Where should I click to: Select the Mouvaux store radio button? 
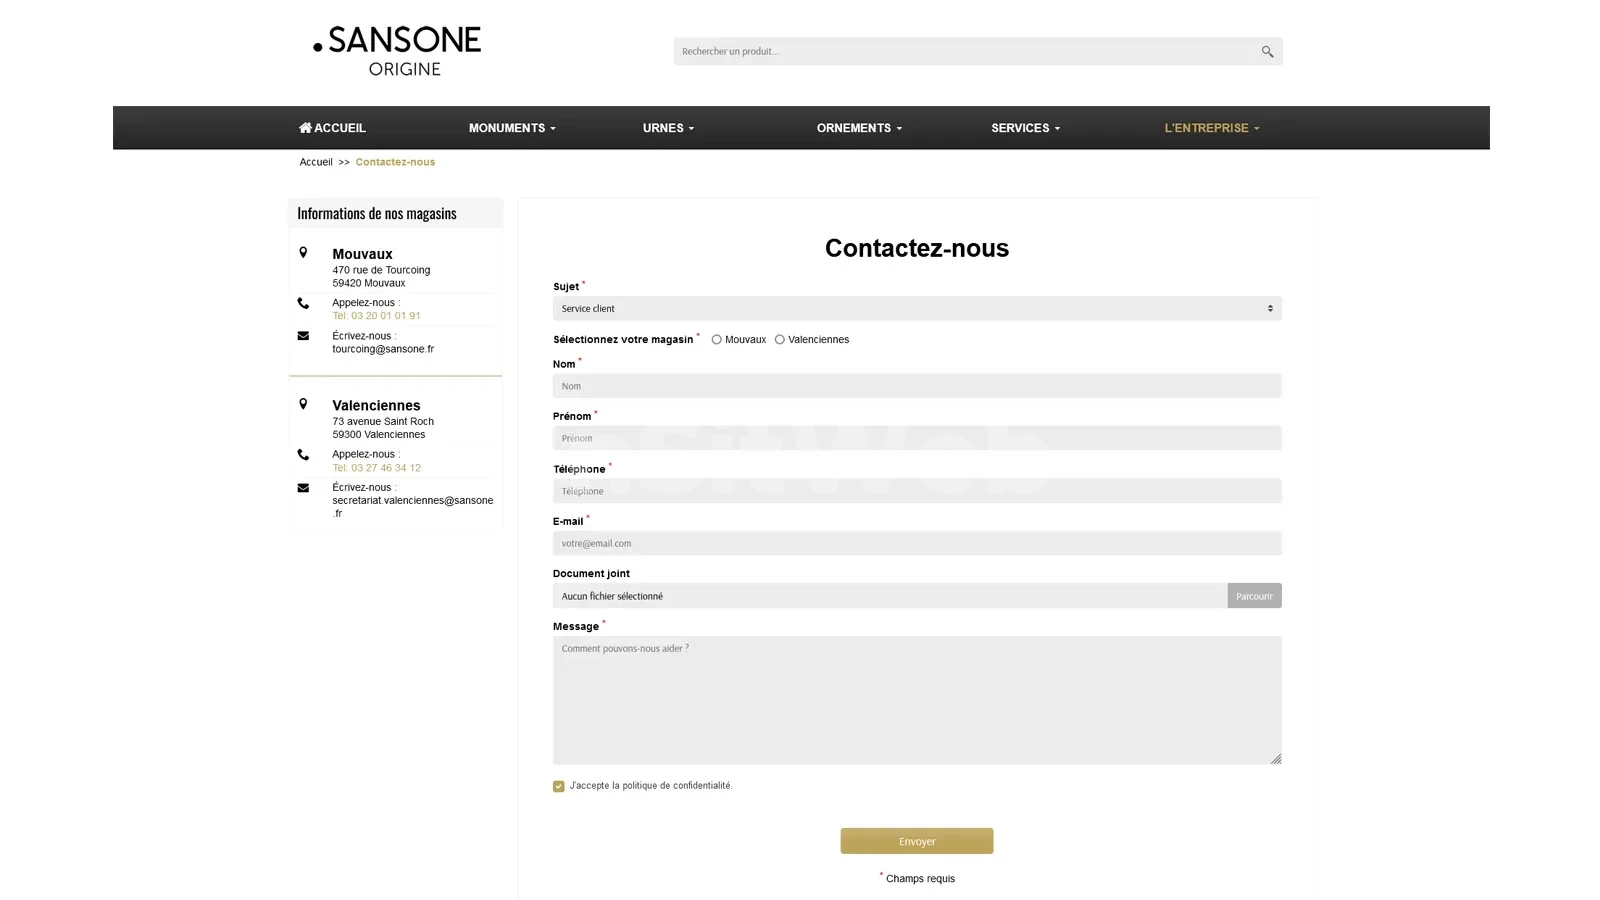coord(716,340)
